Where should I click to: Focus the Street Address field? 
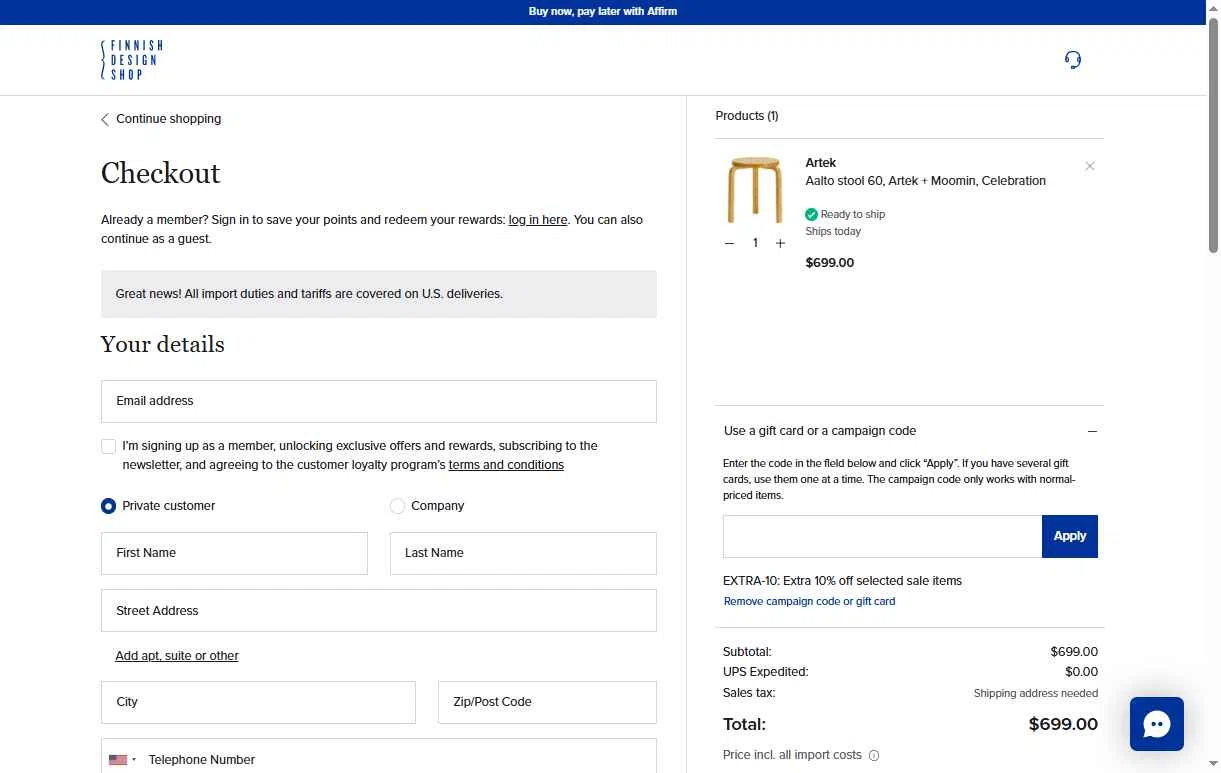pos(379,610)
